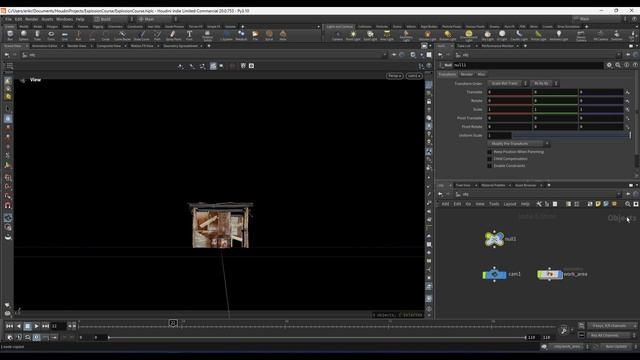Open rotation order Rx Ry Rz dropdown

coord(544,83)
